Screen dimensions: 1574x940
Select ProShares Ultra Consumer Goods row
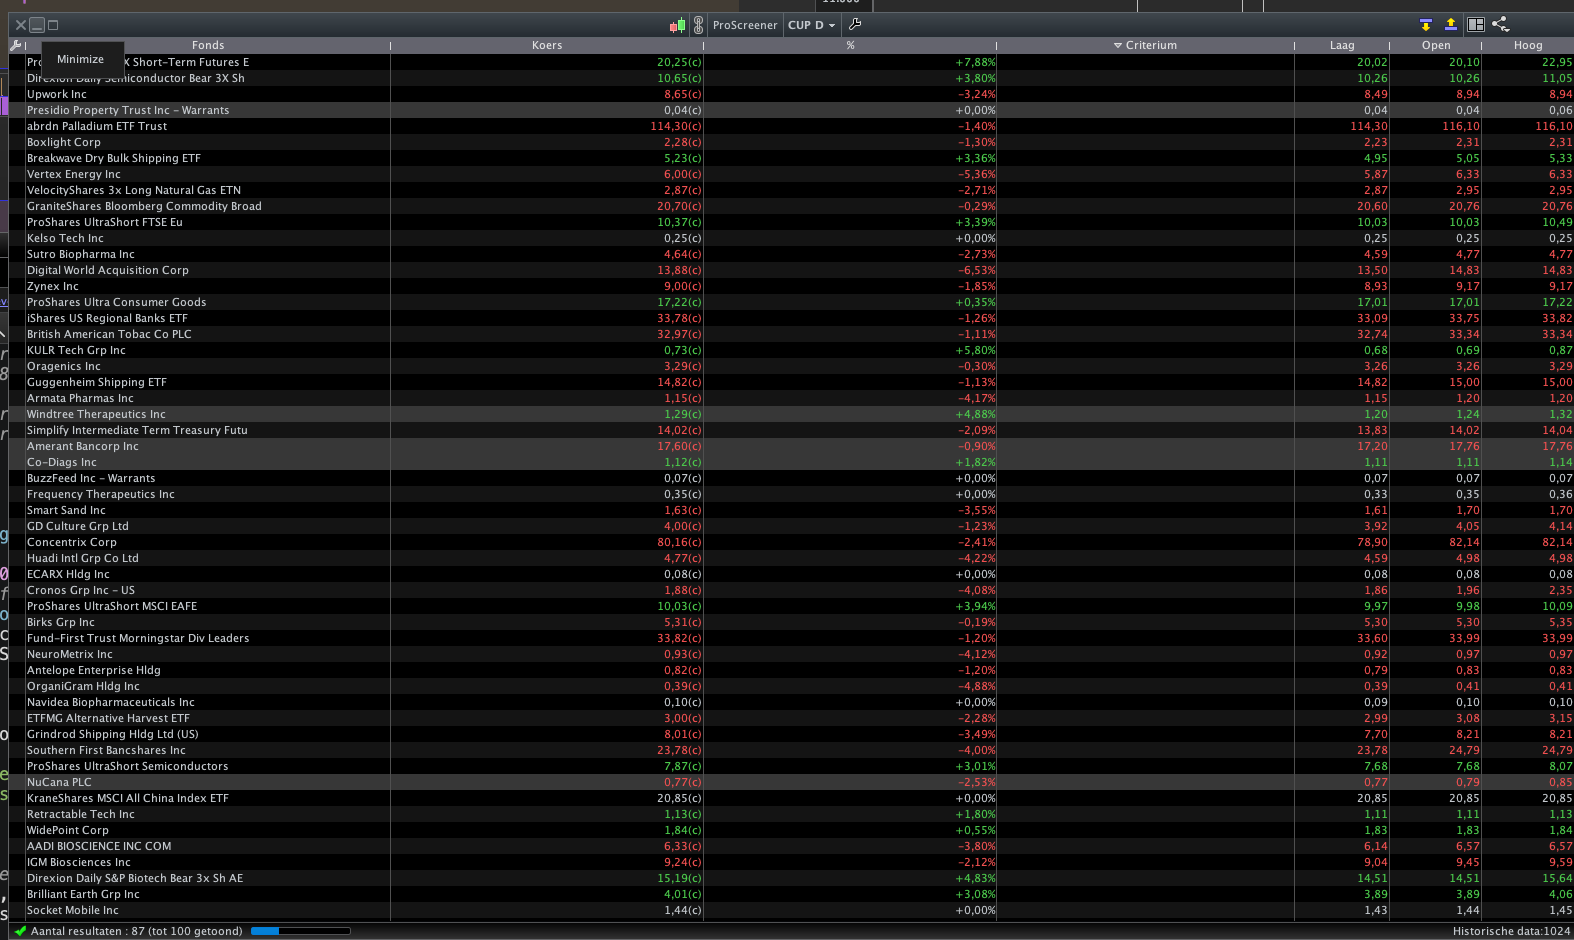click(x=792, y=302)
